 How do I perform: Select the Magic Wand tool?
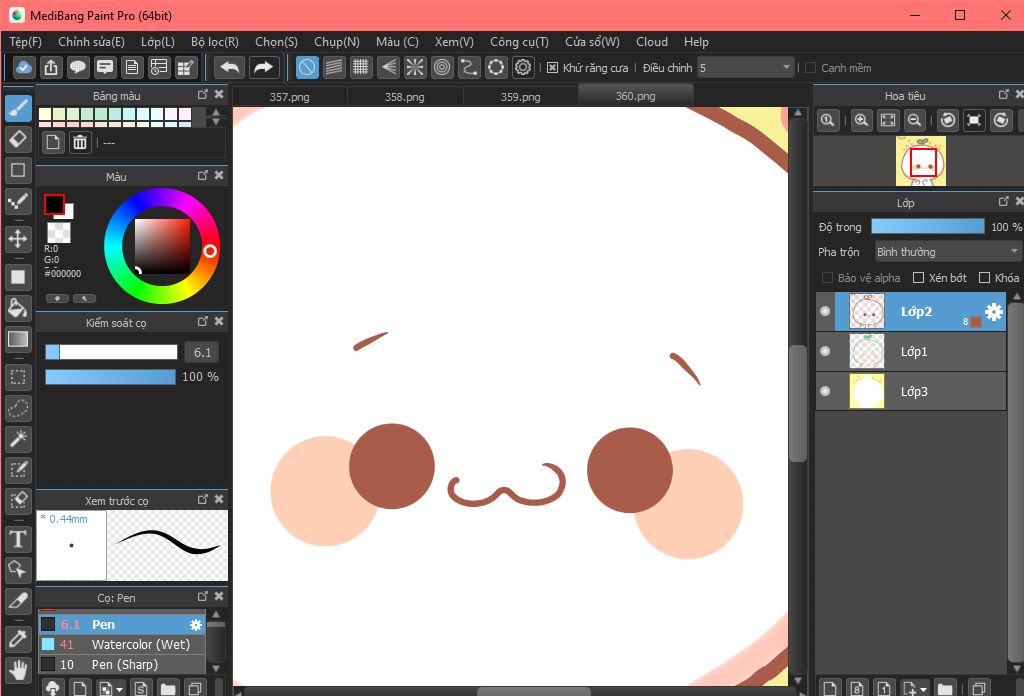[x=18, y=439]
